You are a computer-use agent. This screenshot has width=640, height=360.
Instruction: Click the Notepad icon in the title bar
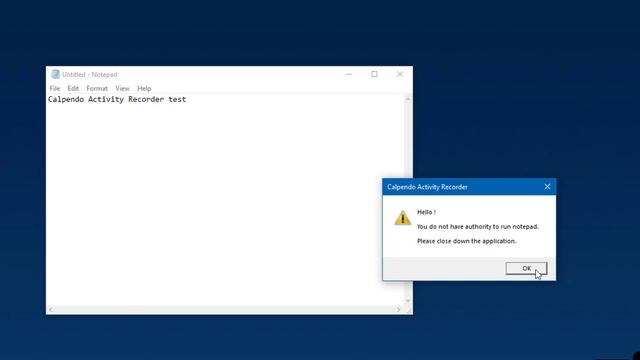pyautogui.click(x=55, y=74)
